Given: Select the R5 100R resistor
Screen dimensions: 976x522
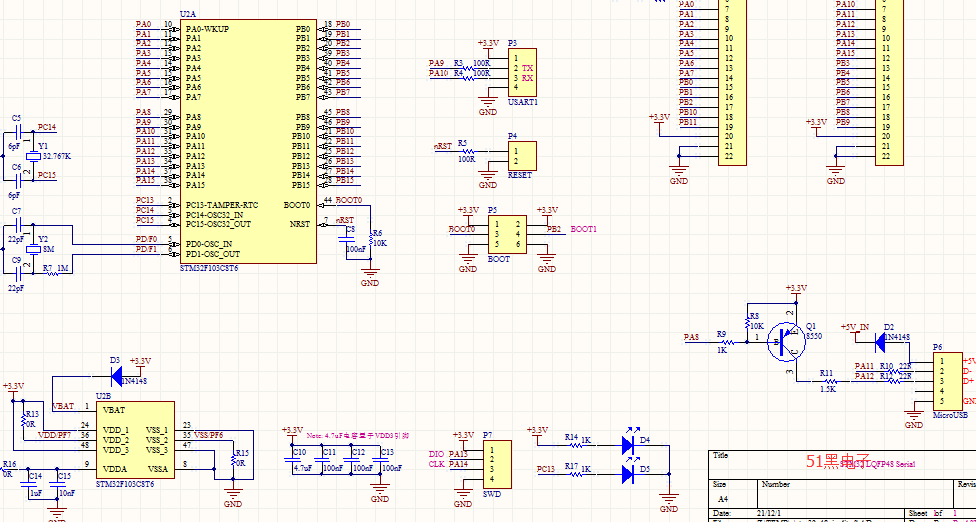Looking at the screenshot, I should 466,152.
